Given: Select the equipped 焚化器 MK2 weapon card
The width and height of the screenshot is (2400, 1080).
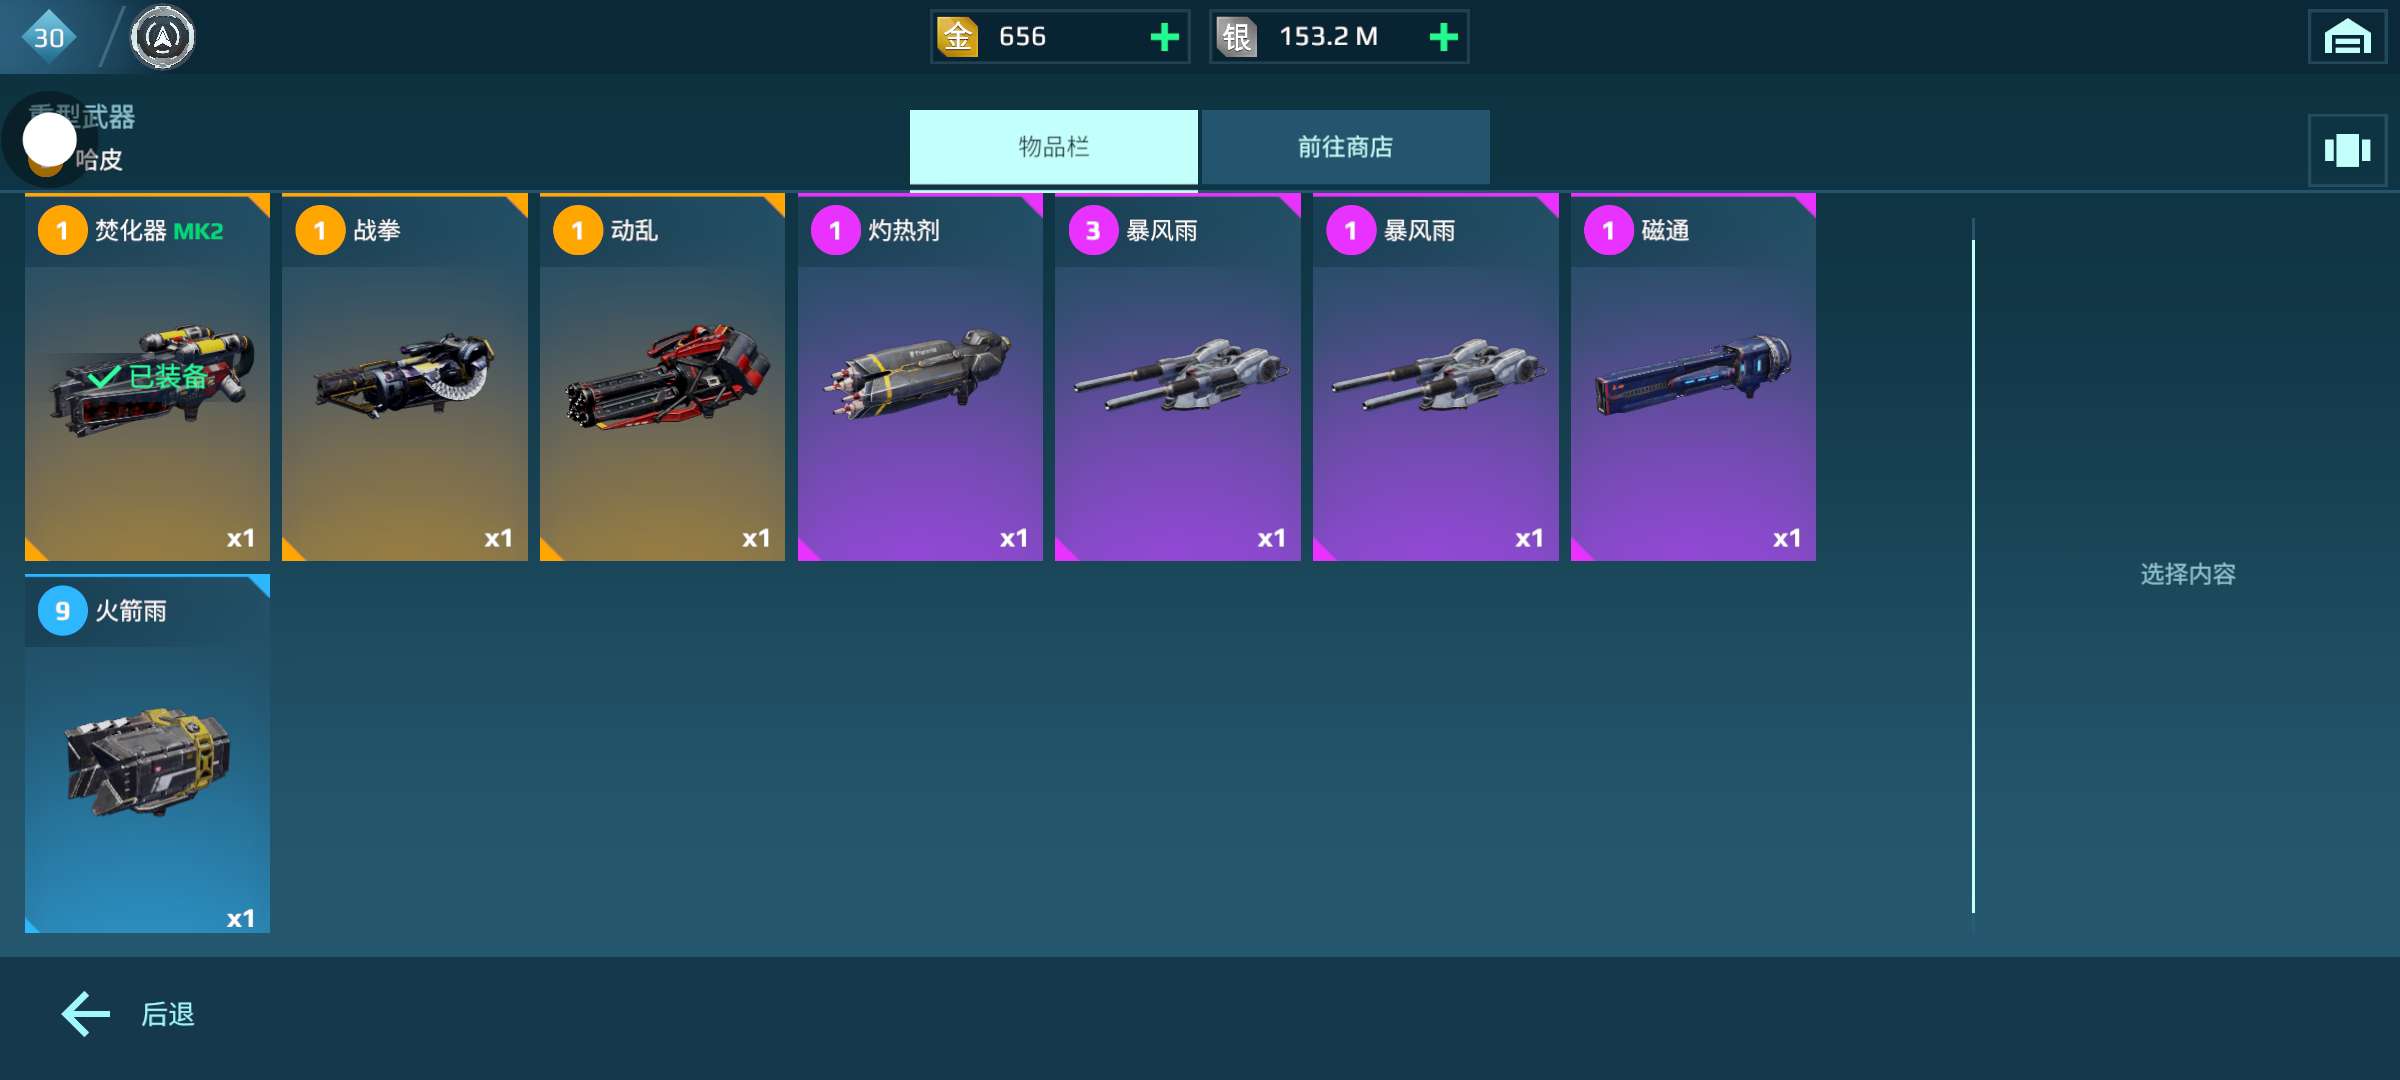Looking at the screenshot, I should (147, 377).
